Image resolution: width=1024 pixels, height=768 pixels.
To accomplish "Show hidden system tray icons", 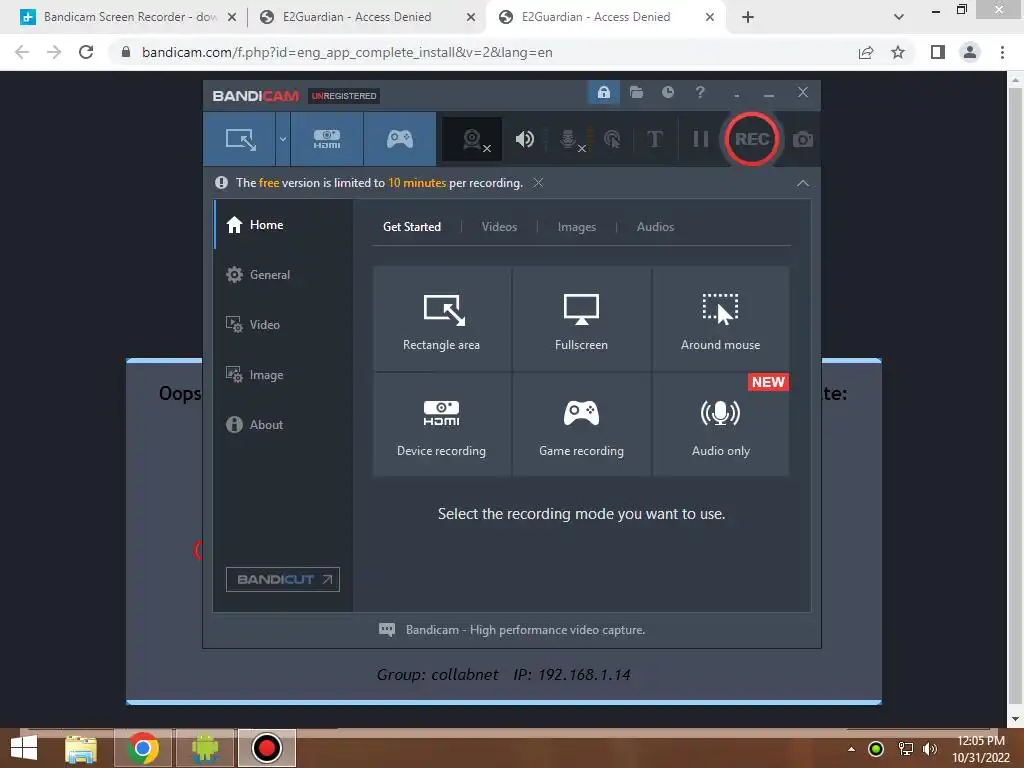I will tap(851, 749).
